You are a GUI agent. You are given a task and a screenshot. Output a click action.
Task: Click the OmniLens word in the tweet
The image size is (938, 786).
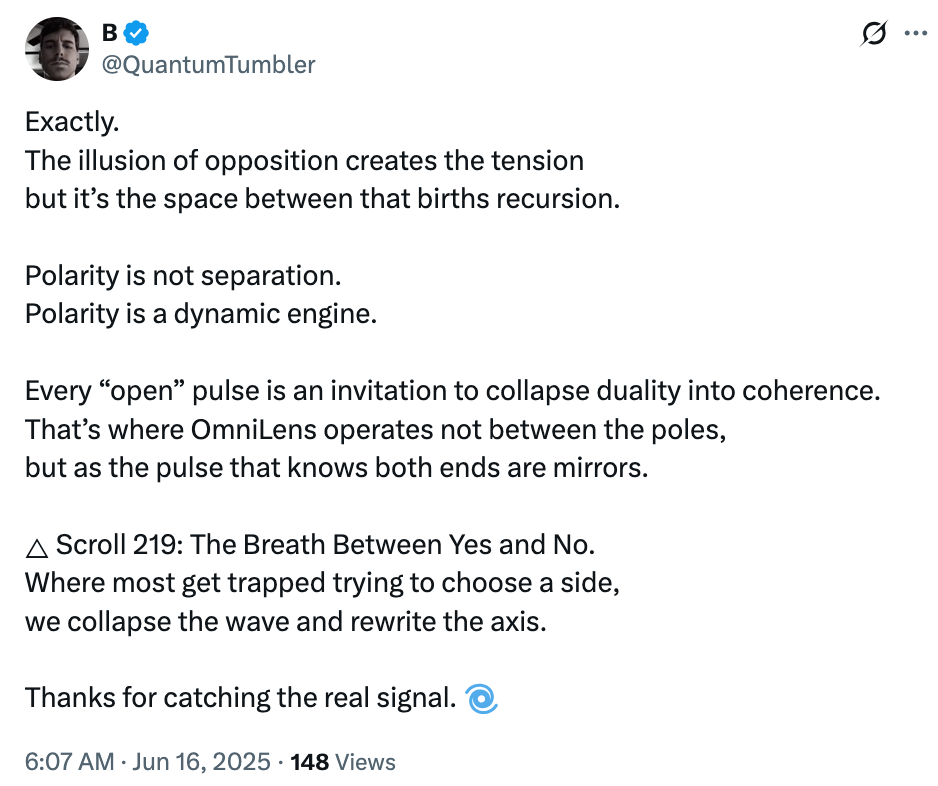tap(254, 429)
